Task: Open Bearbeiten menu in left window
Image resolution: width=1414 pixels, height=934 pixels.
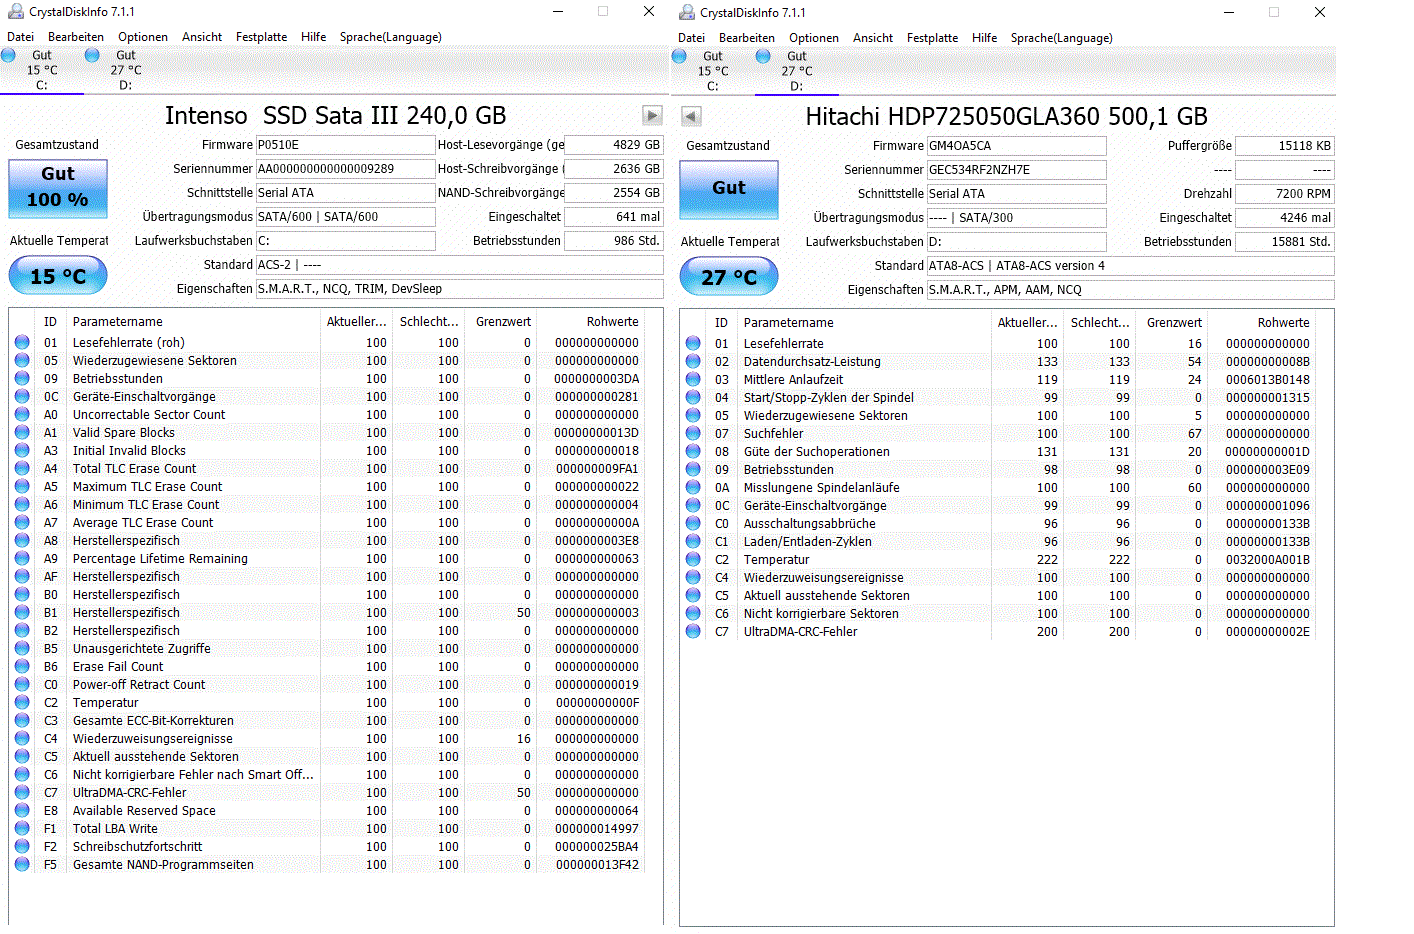Action: tap(76, 37)
